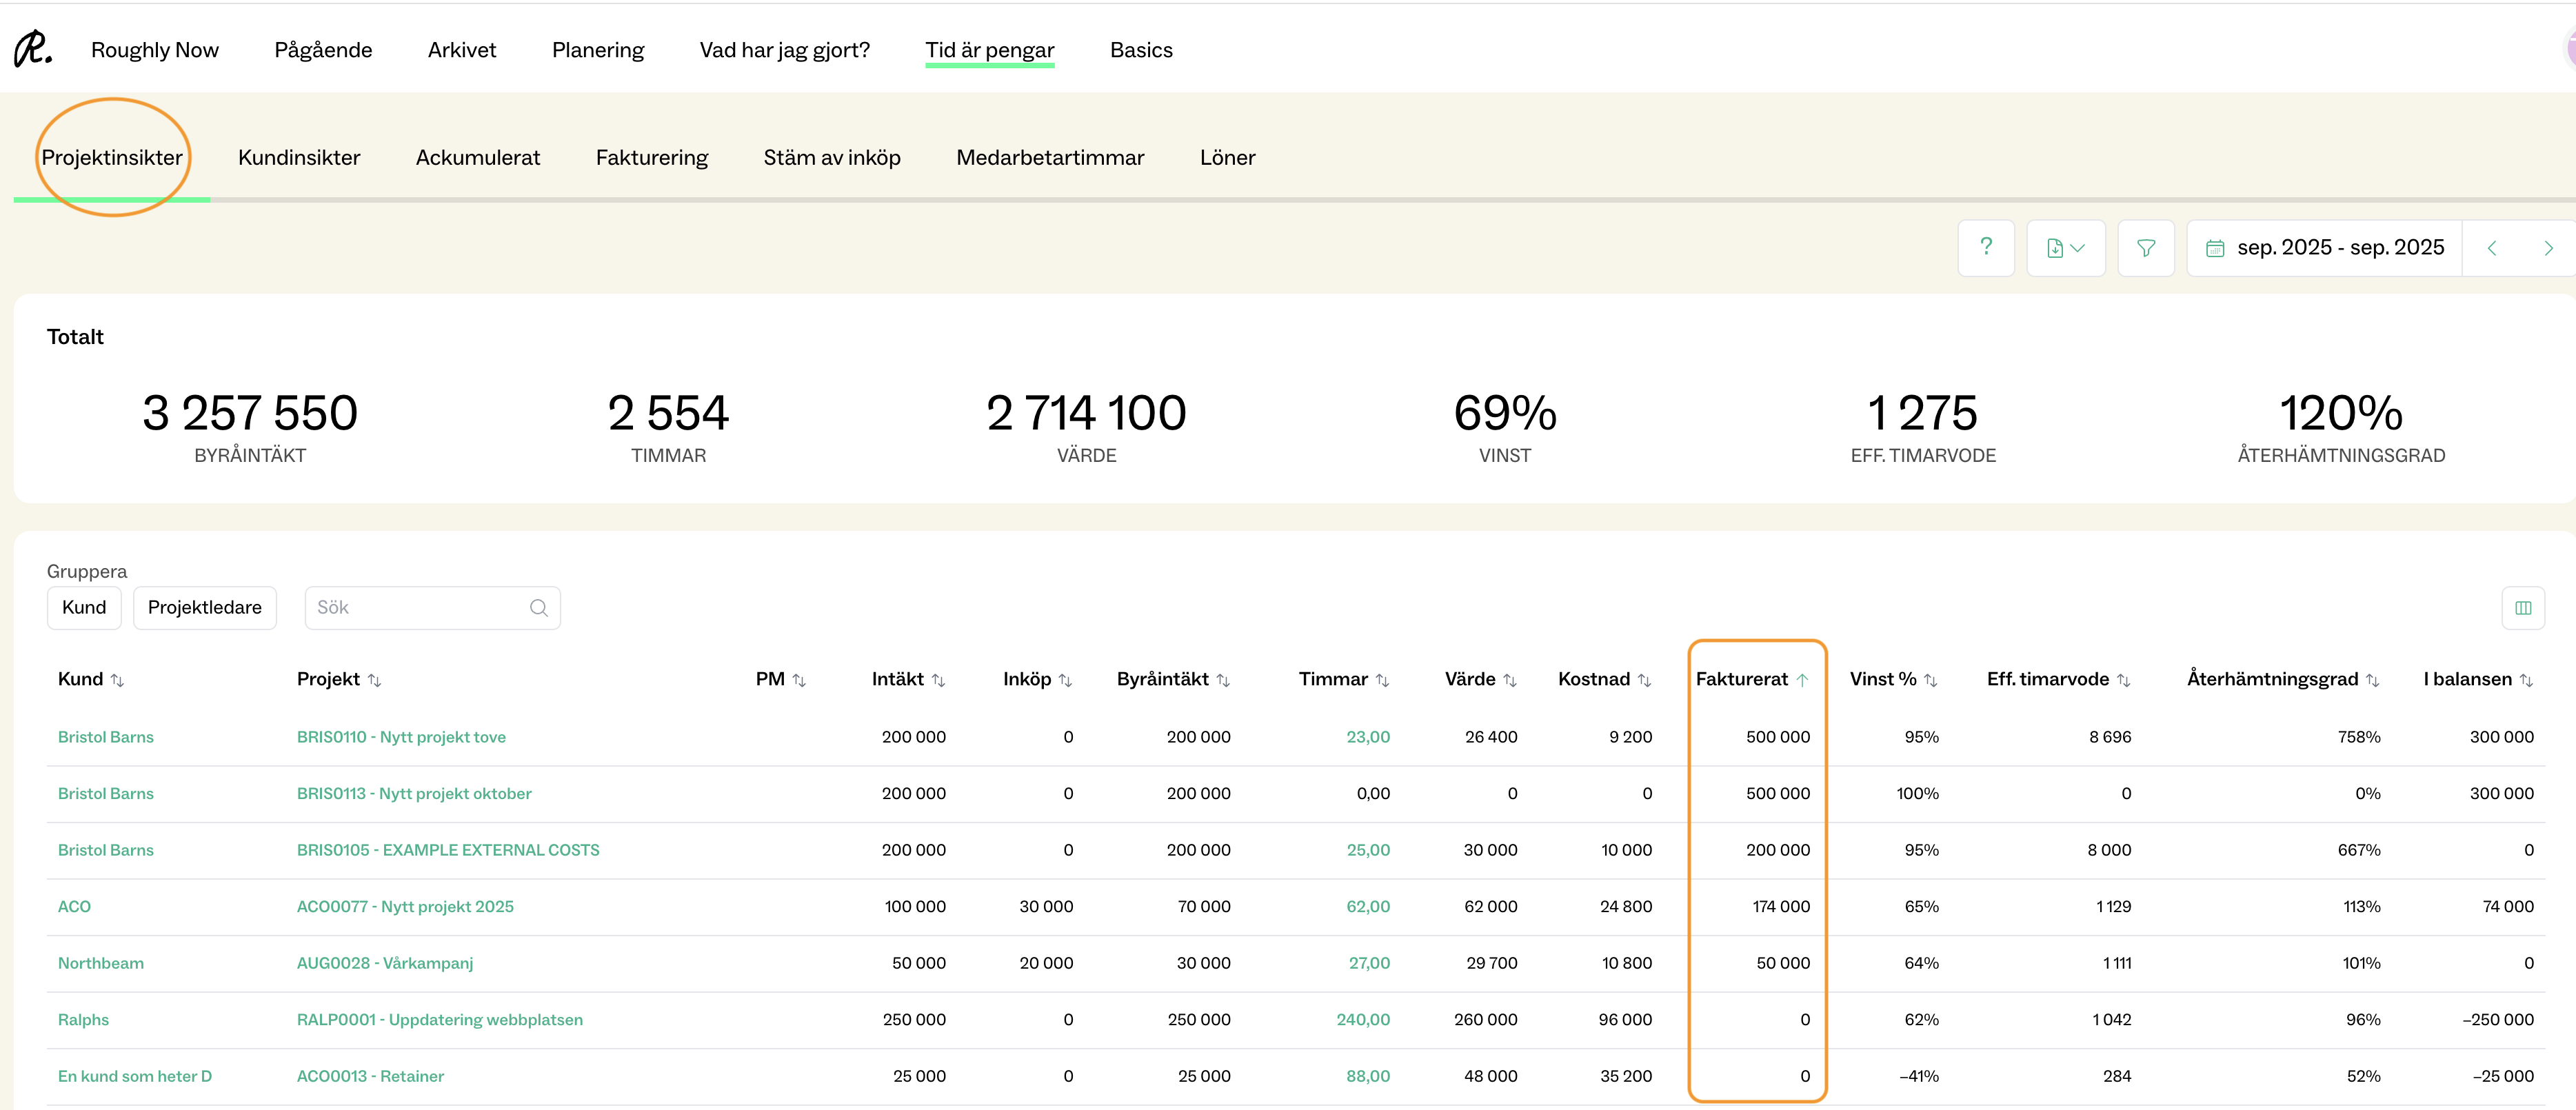Open the column settings icon
Screen dimensions: 2576x1110
pyautogui.click(x=2522, y=608)
